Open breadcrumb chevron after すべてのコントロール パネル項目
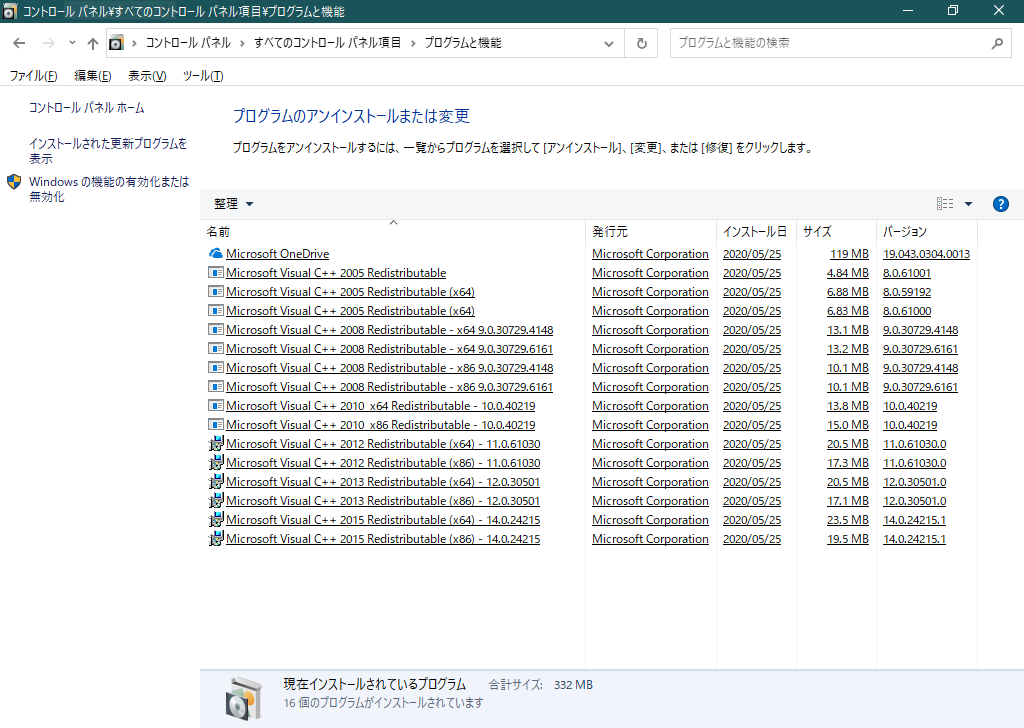The height and width of the screenshot is (728, 1024). 413,43
